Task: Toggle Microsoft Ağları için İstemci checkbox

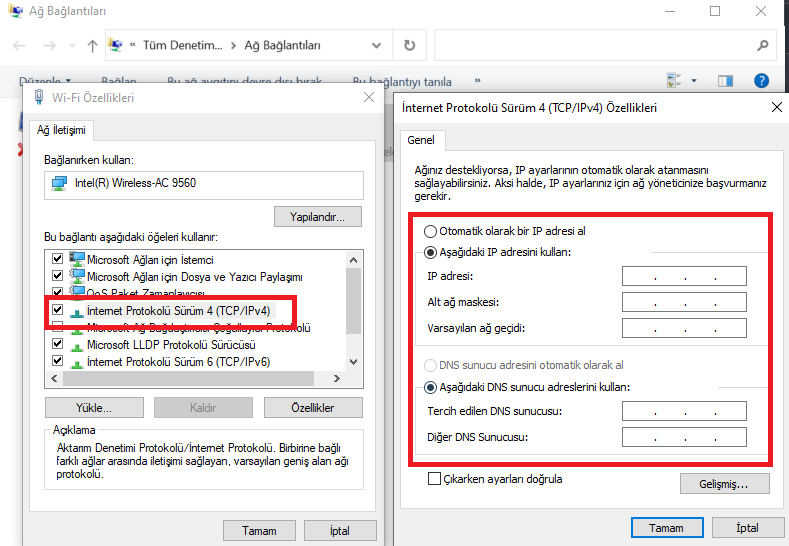Action: tap(57, 259)
